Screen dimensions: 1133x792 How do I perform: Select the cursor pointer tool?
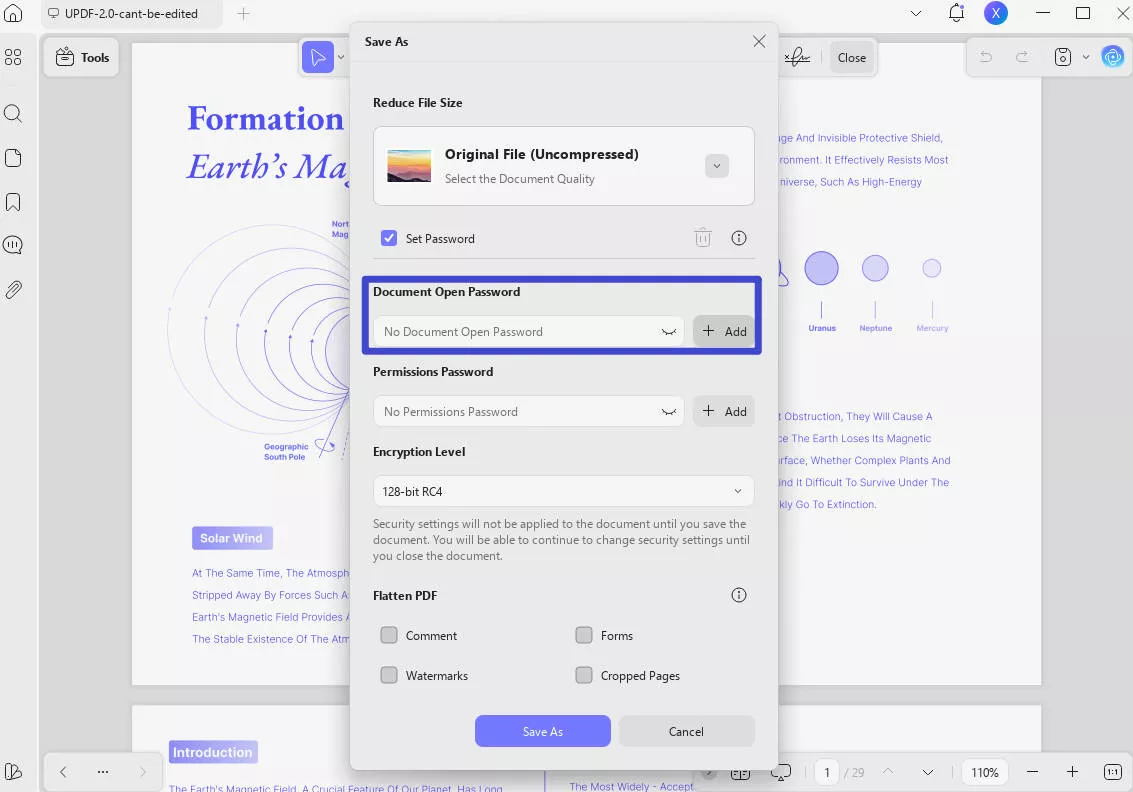[x=318, y=58]
